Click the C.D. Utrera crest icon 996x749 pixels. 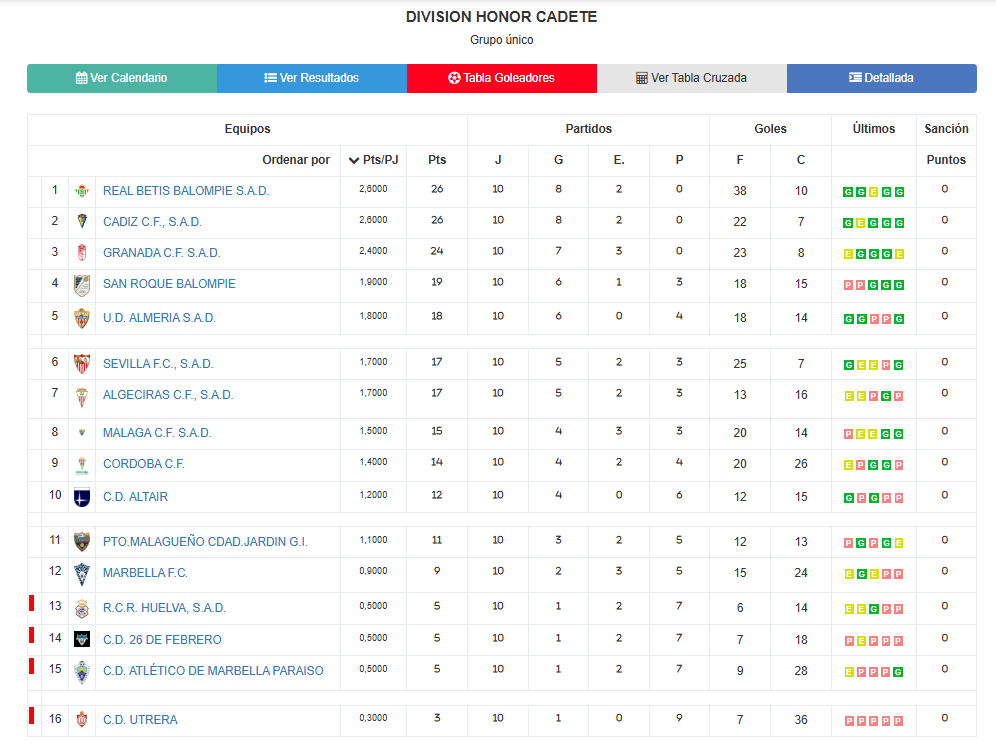click(x=82, y=720)
